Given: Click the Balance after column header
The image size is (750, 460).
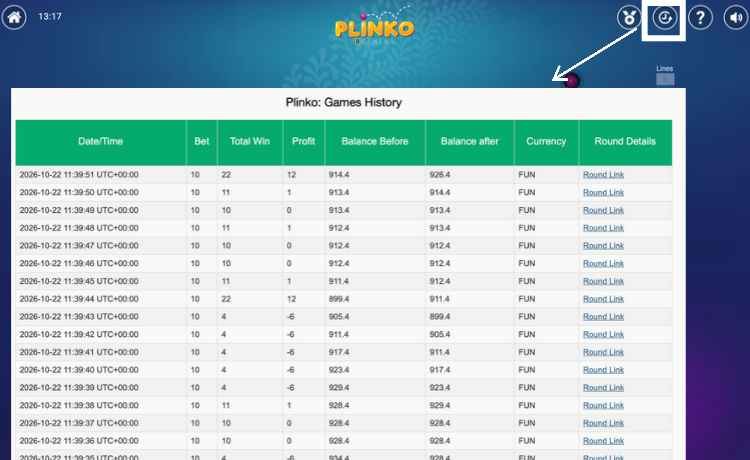Looking at the screenshot, I should click(469, 142).
